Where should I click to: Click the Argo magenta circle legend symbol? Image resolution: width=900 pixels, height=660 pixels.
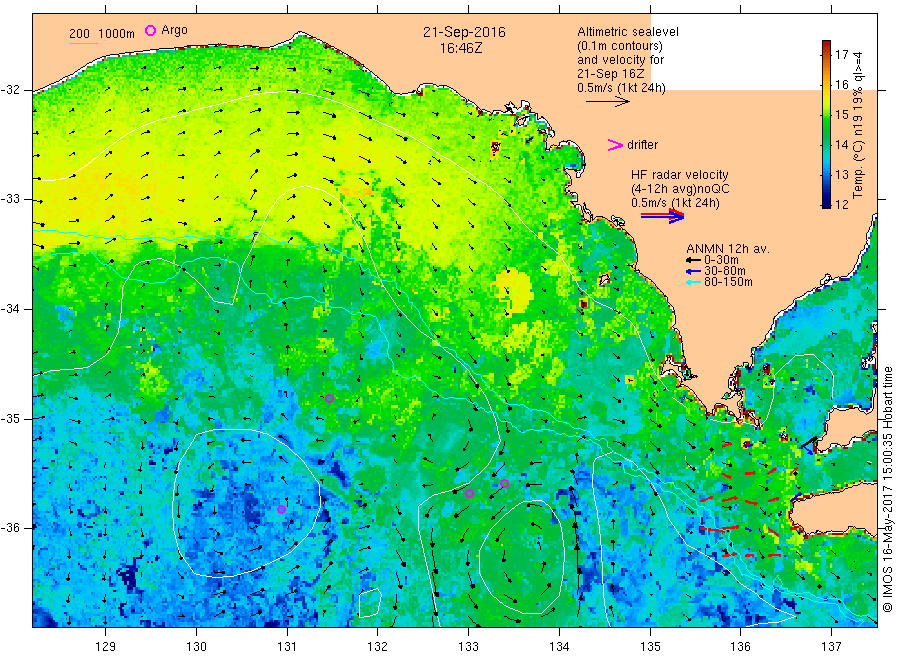click(x=150, y=30)
